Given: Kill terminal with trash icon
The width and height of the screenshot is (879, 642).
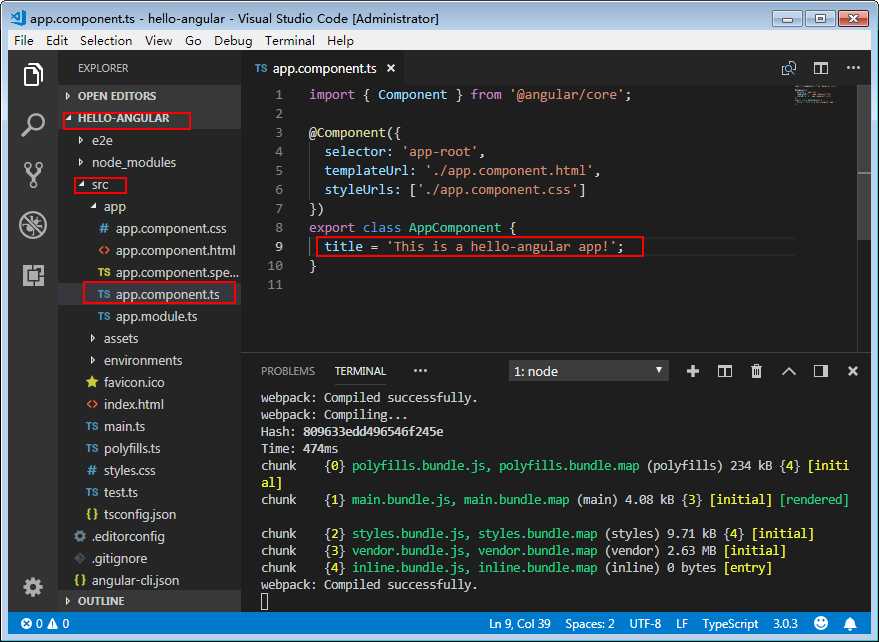Looking at the screenshot, I should click(x=756, y=371).
